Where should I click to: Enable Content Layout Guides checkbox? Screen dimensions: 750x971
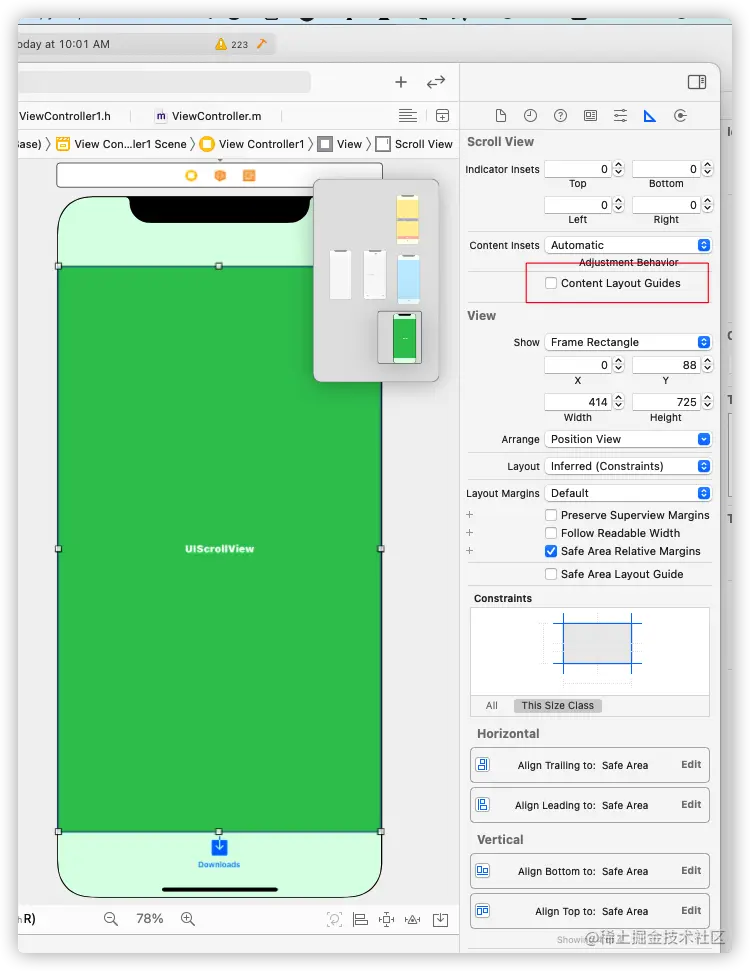(x=551, y=283)
